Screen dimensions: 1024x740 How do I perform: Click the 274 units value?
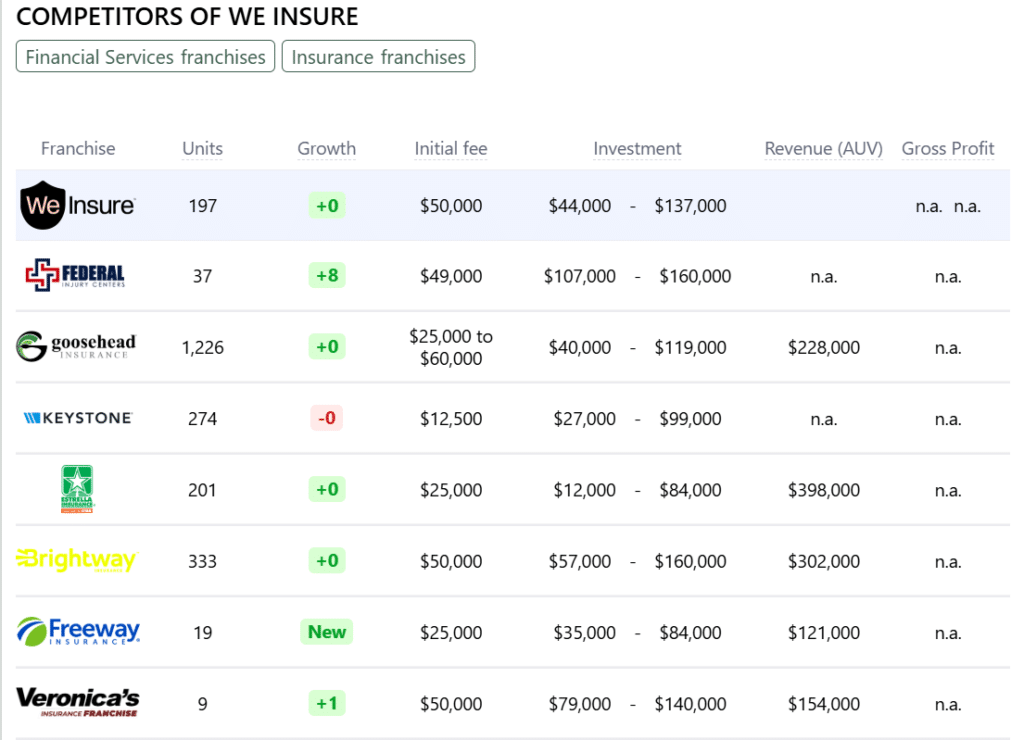click(x=202, y=418)
